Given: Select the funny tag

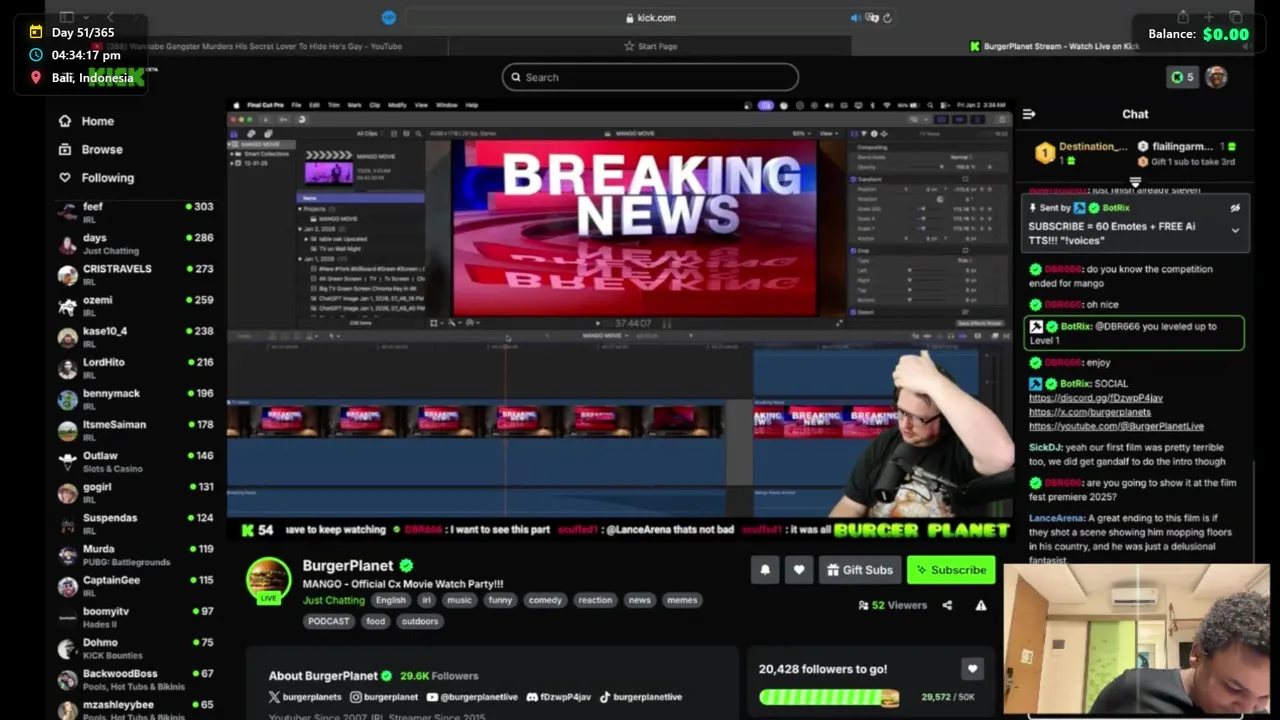Looking at the screenshot, I should point(501,600).
